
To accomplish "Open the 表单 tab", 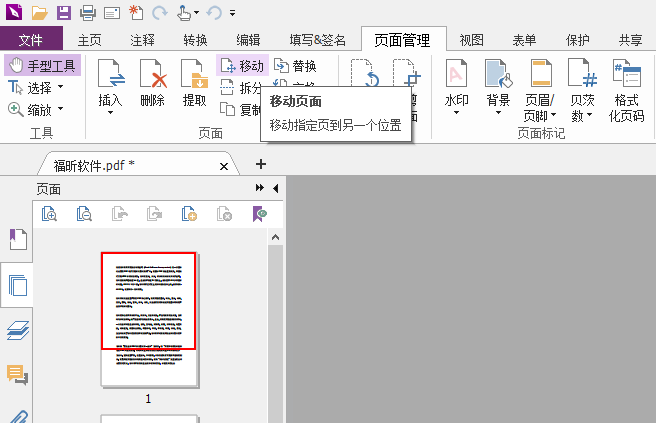I will (525, 40).
